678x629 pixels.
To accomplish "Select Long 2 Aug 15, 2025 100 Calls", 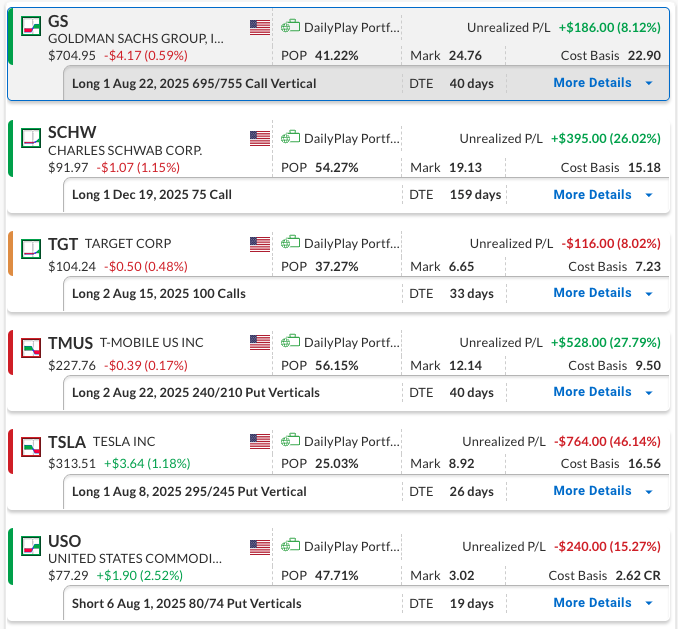I will 159,294.
